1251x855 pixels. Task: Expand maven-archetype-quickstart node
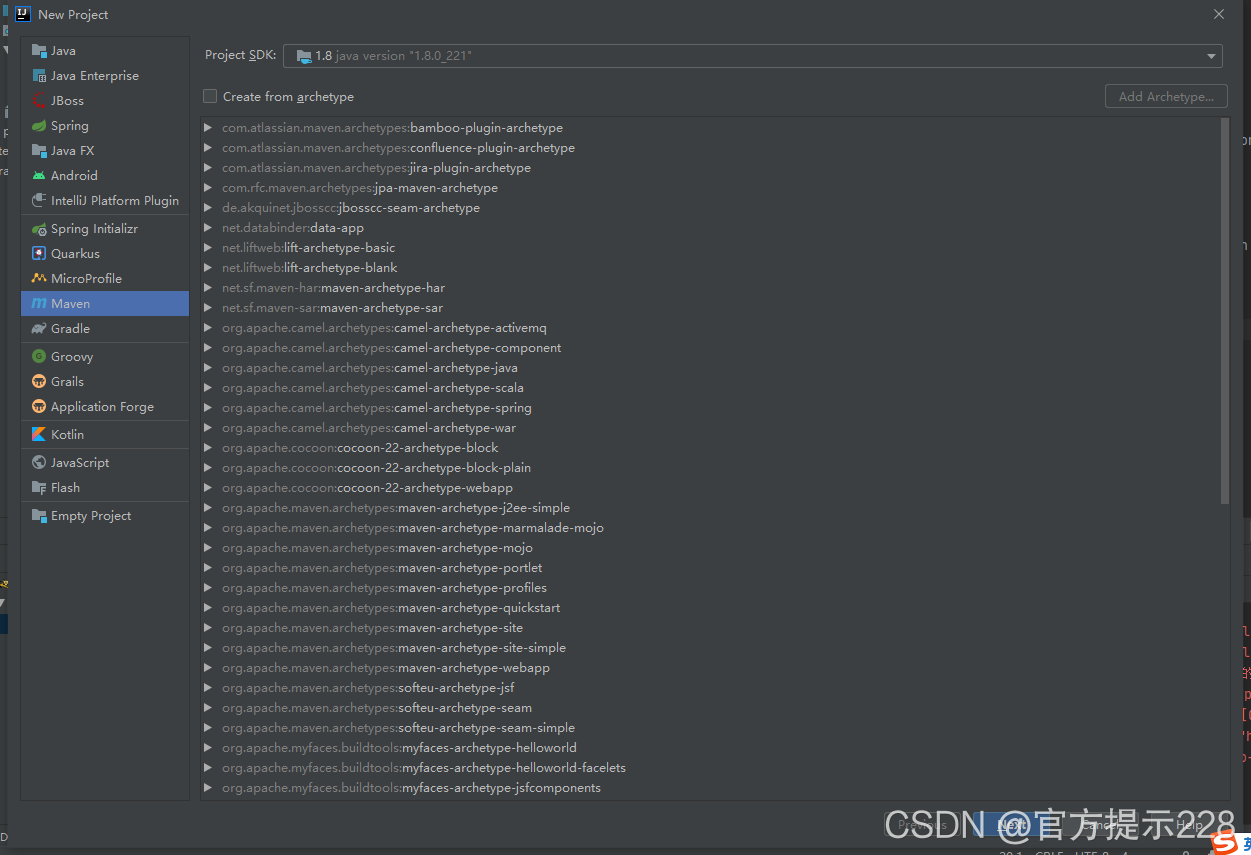click(208, 608)
